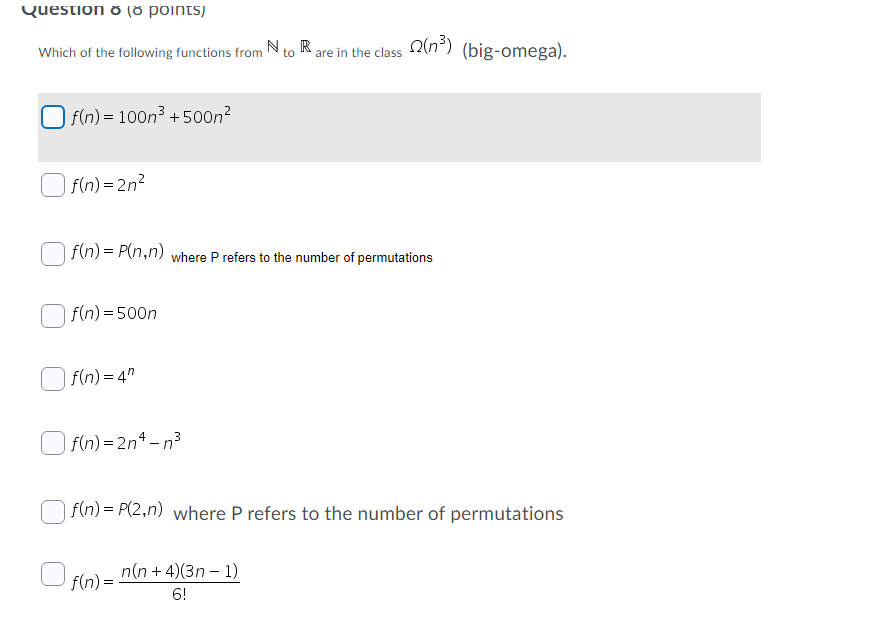This screenshot has width=878, height=637.
Task: Select the answer f(n) = P(n,n)
Action: tap(51, 253)
